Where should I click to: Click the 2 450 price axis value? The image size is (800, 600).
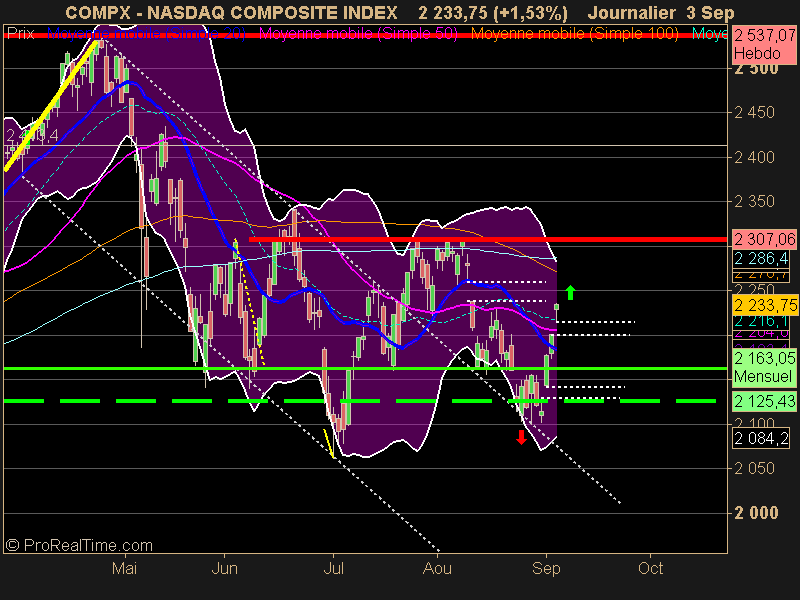754,112
